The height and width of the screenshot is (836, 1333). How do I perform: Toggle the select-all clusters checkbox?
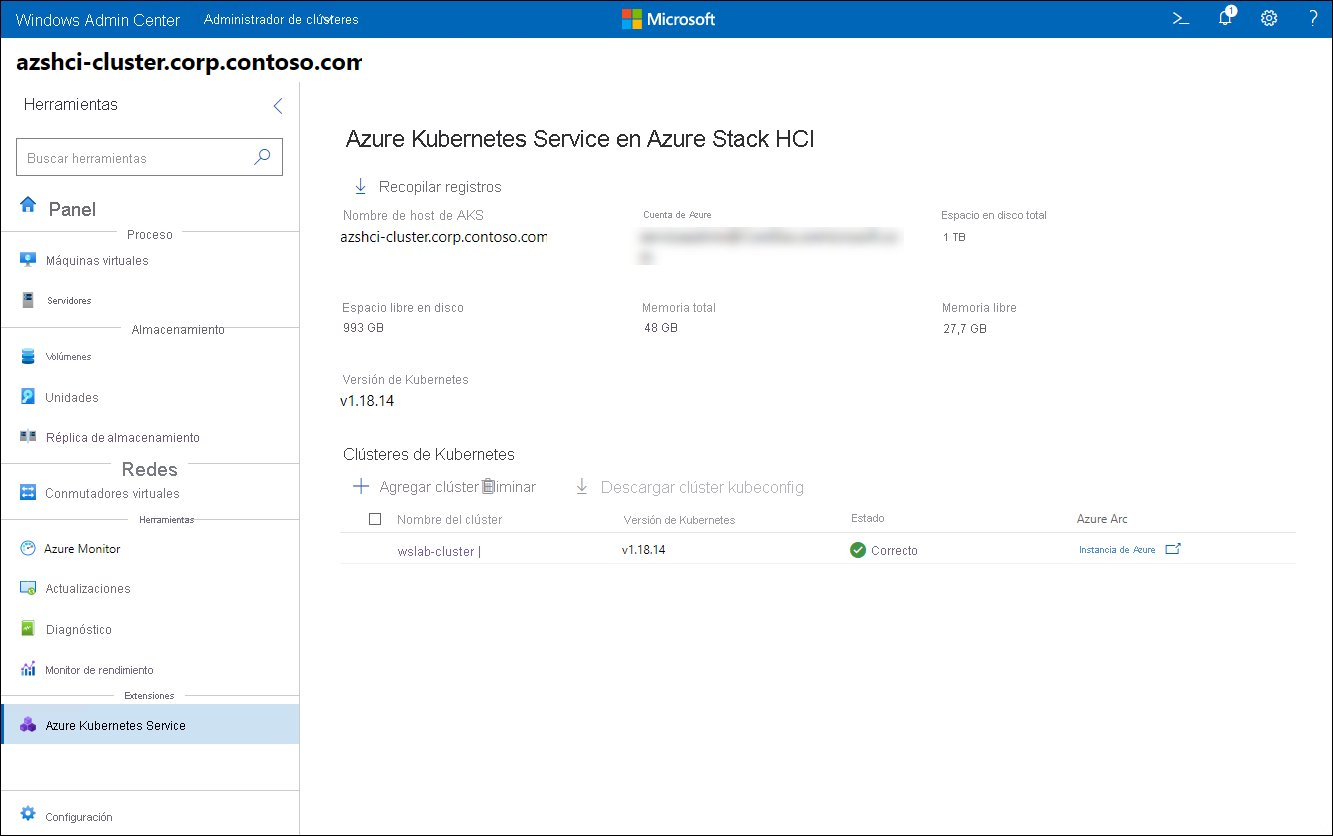(x=375, y=519)
